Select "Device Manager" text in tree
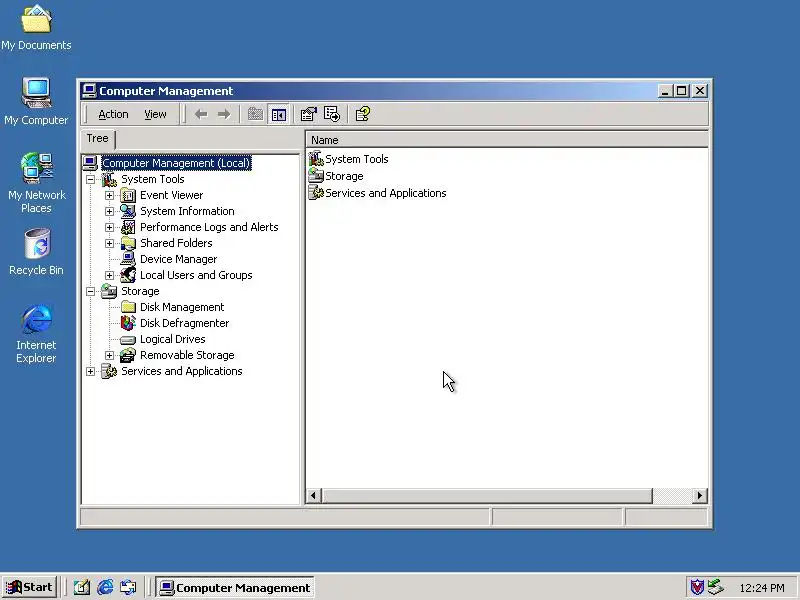 [179, 259]
